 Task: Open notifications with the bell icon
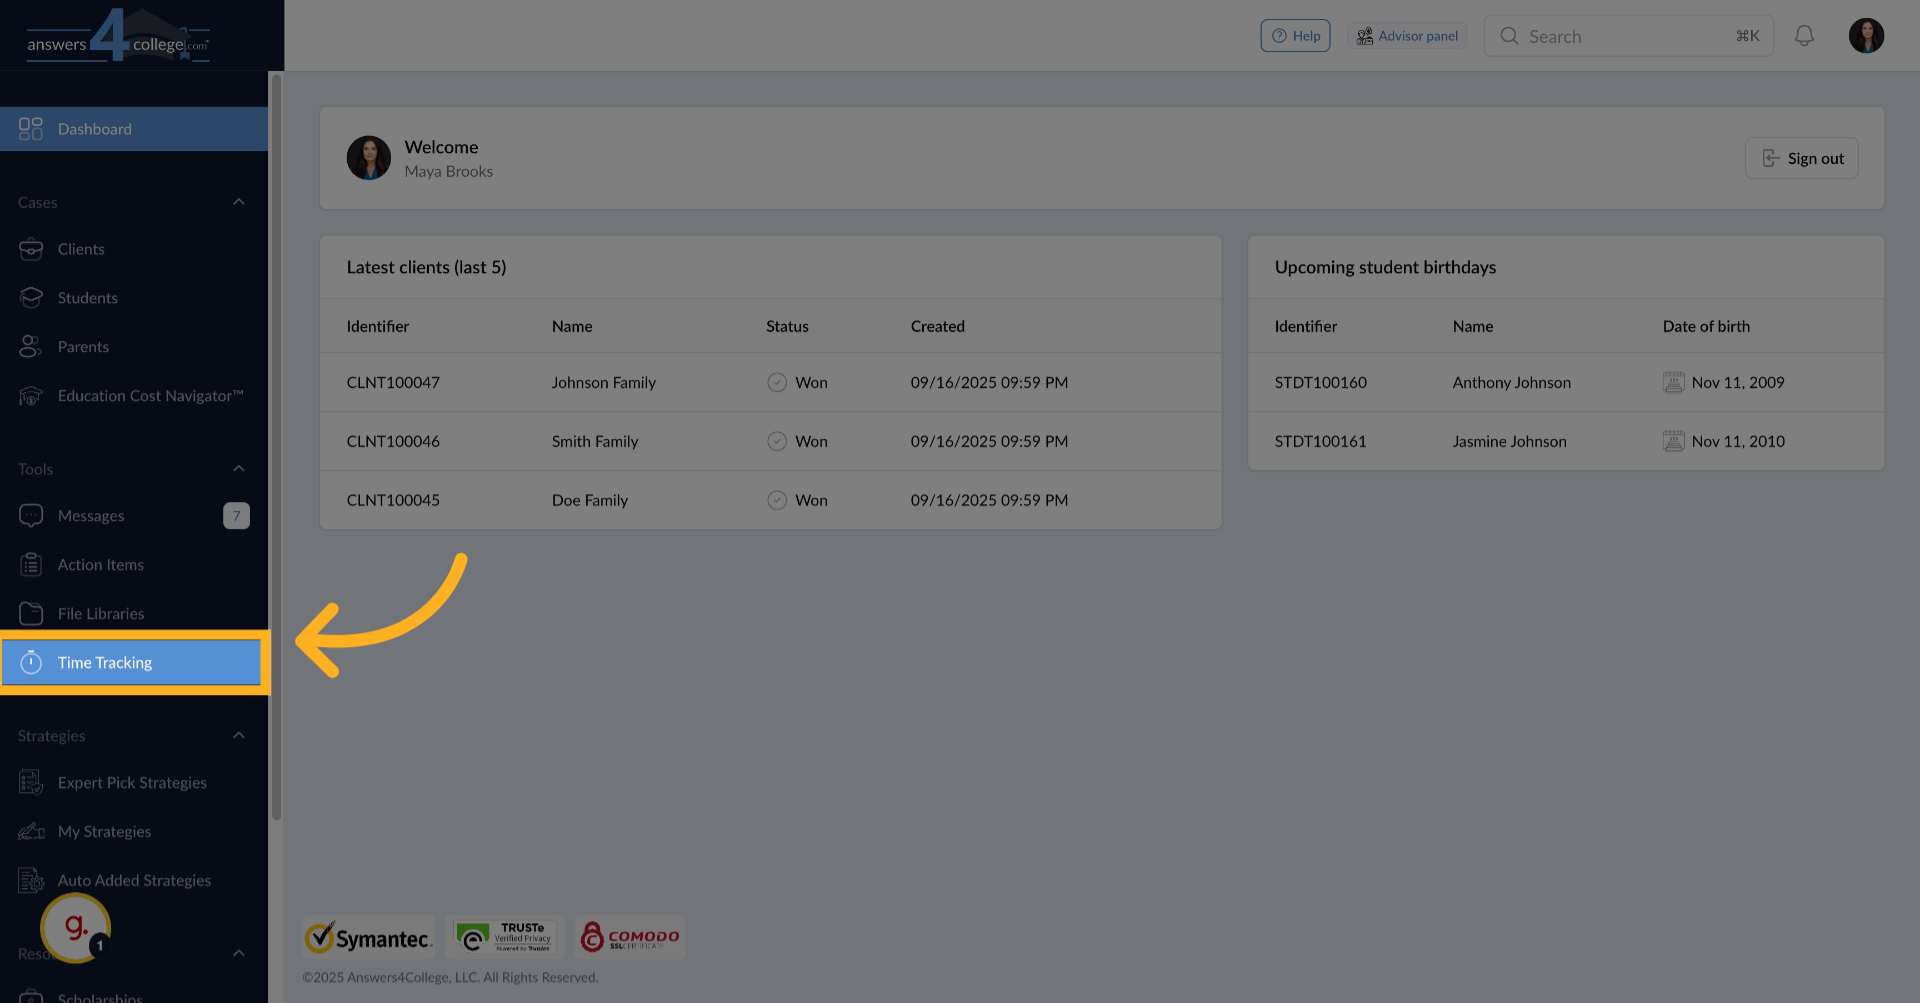point(1804,35)
